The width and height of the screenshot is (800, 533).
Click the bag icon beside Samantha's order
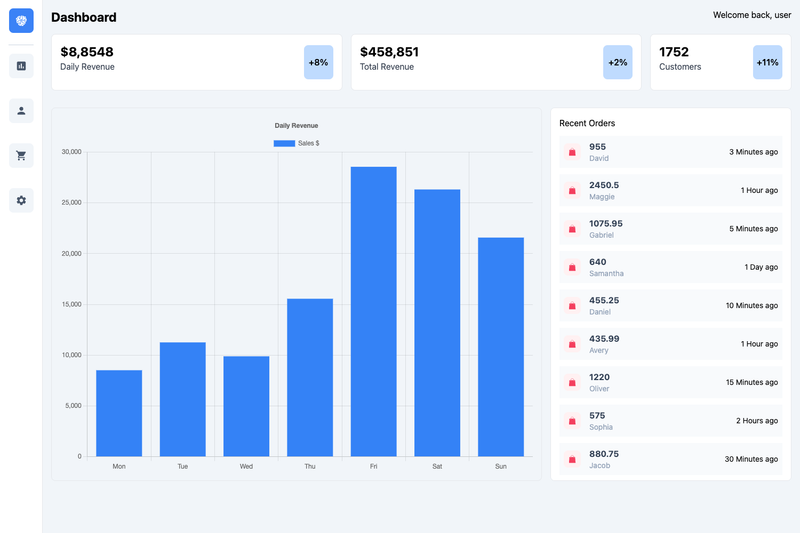tap(572, 267)
